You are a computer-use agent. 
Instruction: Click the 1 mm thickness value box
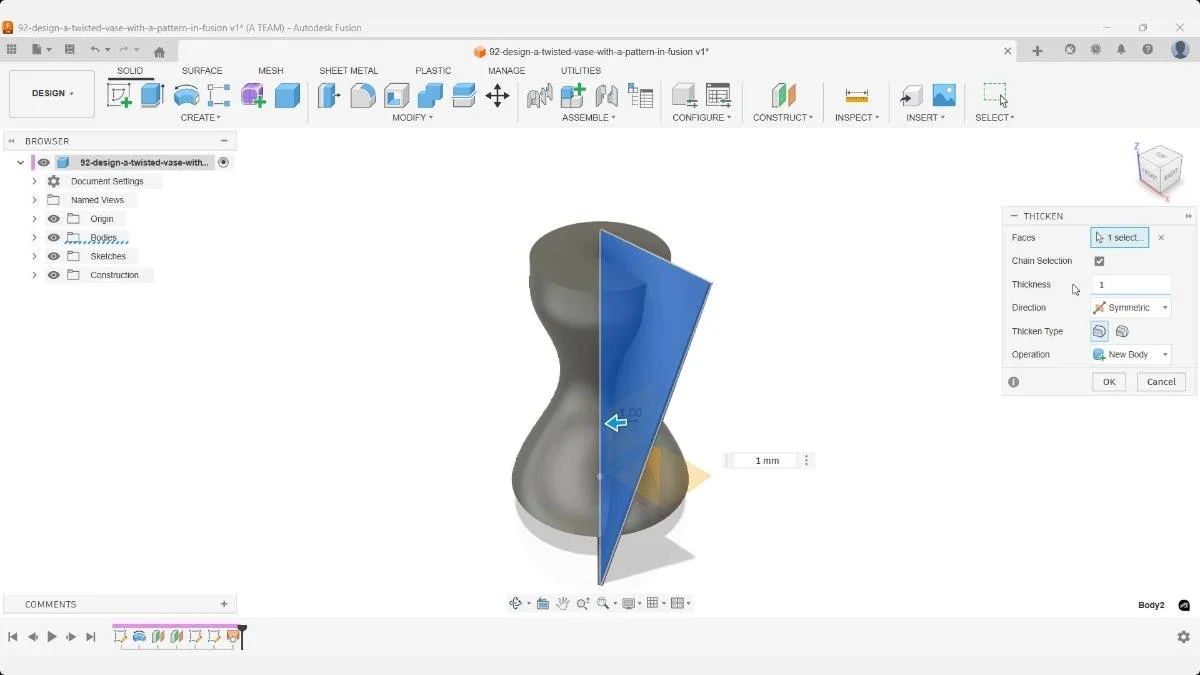(x=765, y=460)
